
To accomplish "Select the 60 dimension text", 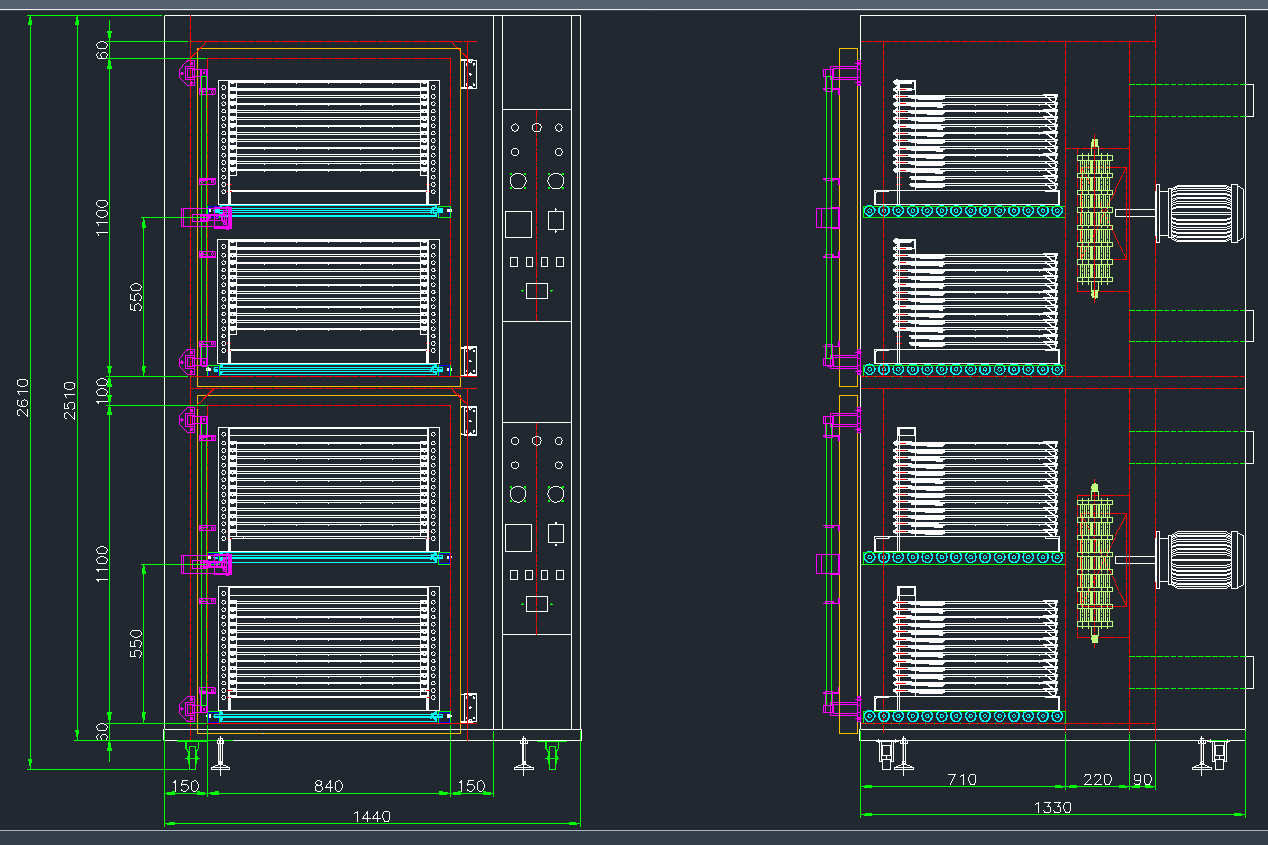I will [102, 50].
